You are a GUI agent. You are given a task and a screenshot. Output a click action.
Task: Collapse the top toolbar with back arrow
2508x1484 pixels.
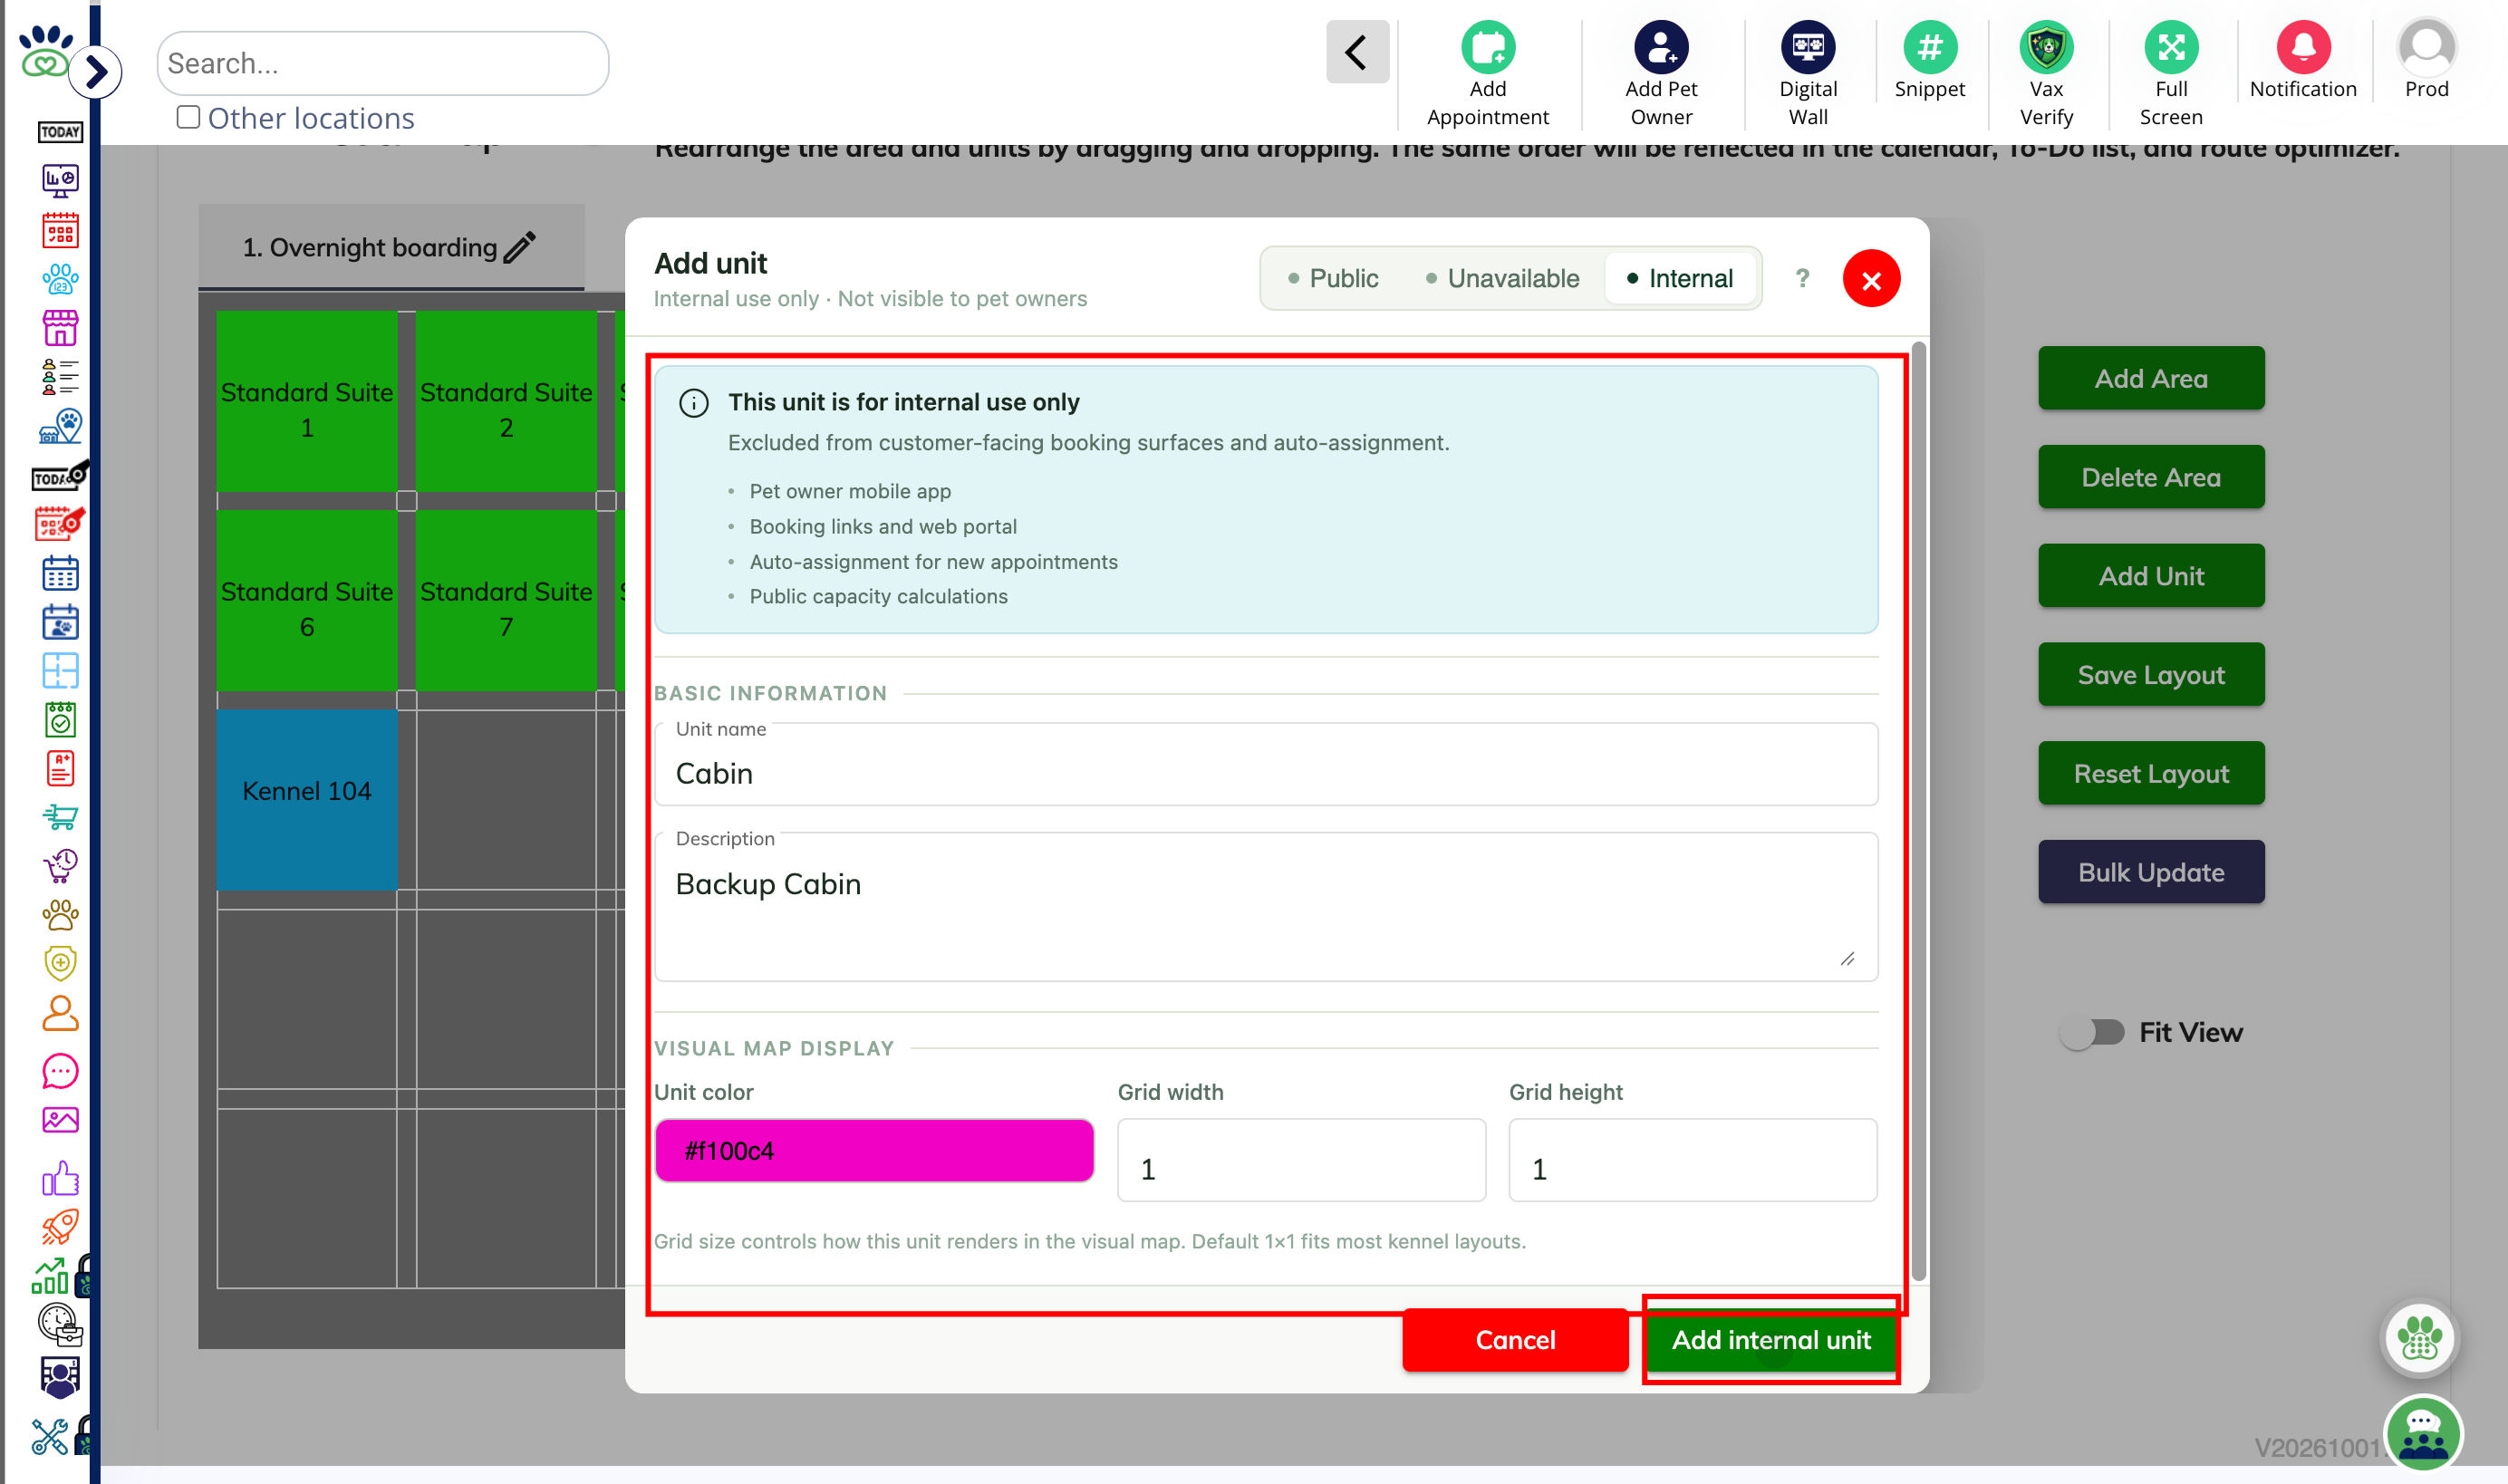[x=1357, y=52]
